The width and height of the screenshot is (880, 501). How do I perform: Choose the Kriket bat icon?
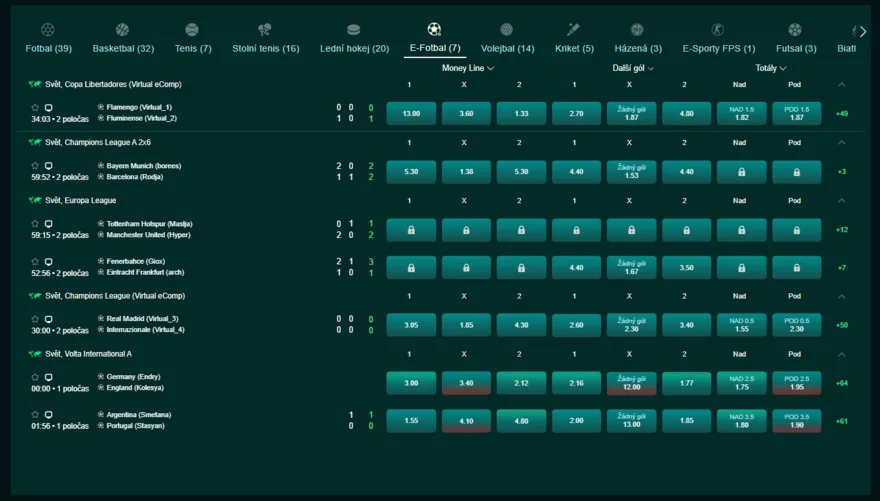tap(573, 30)
